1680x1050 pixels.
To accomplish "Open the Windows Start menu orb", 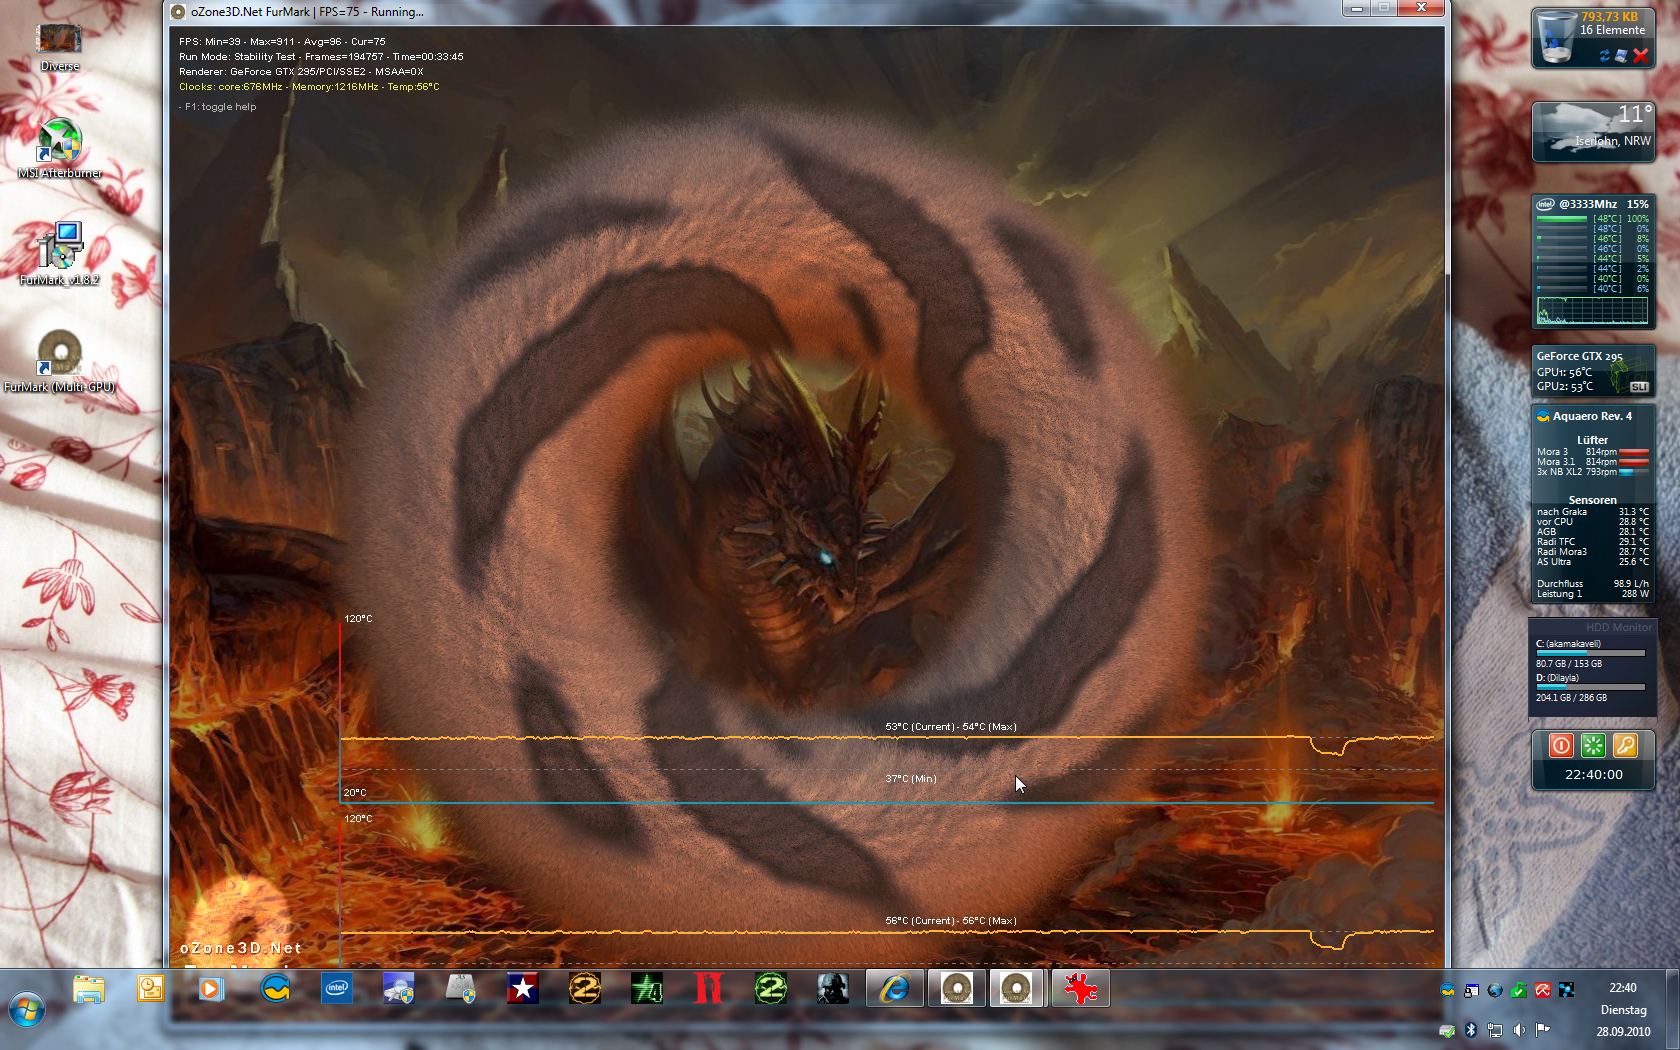I will [27, 1009].
